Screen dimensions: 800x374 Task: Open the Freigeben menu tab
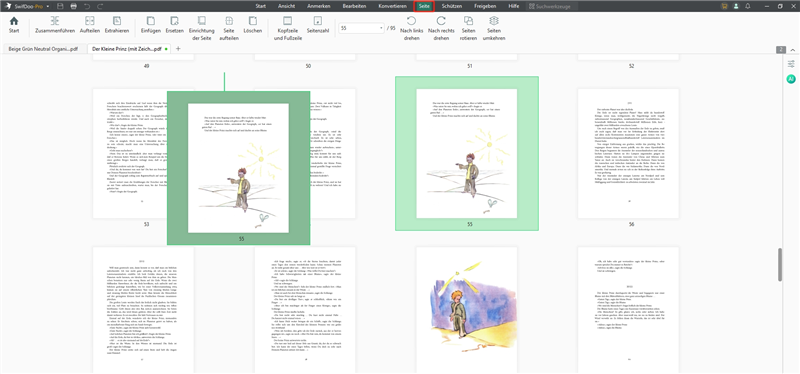pos(485,6)
